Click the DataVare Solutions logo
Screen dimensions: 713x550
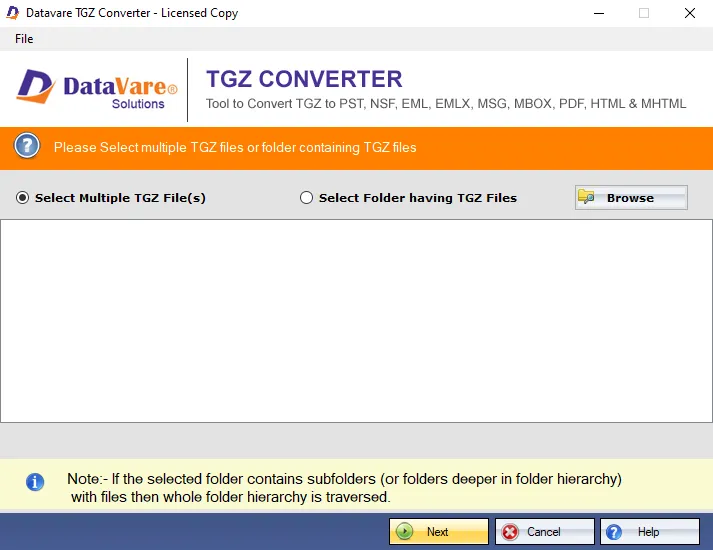click(97, 89)
